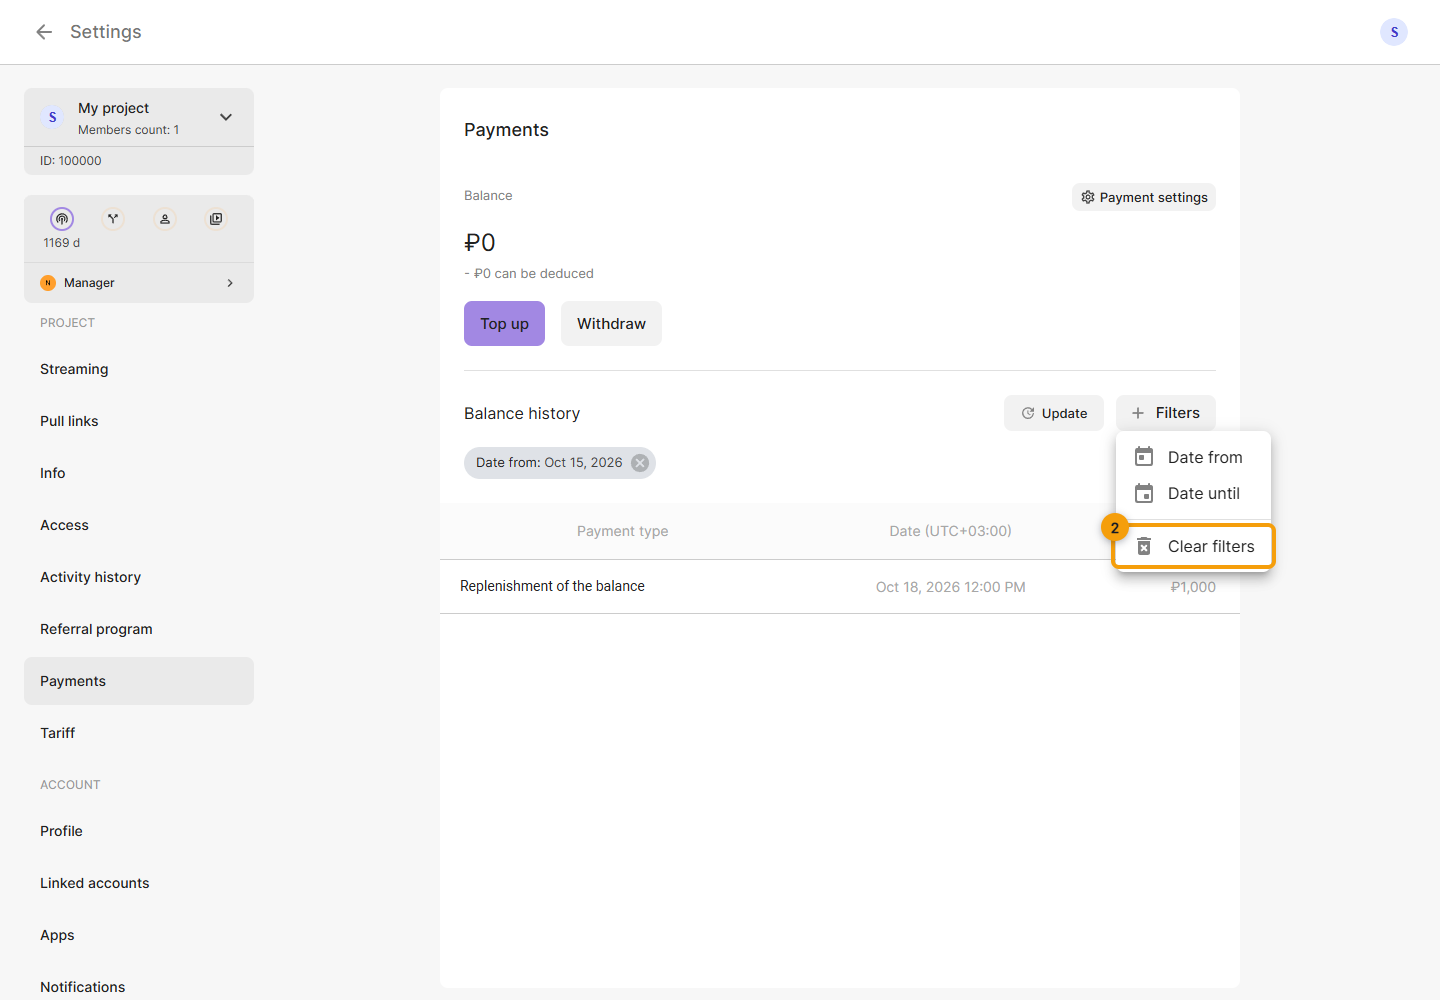1440x1000 pixels.
Task: Open the Filters dropdown button
Action: (x=1166, y=413)
